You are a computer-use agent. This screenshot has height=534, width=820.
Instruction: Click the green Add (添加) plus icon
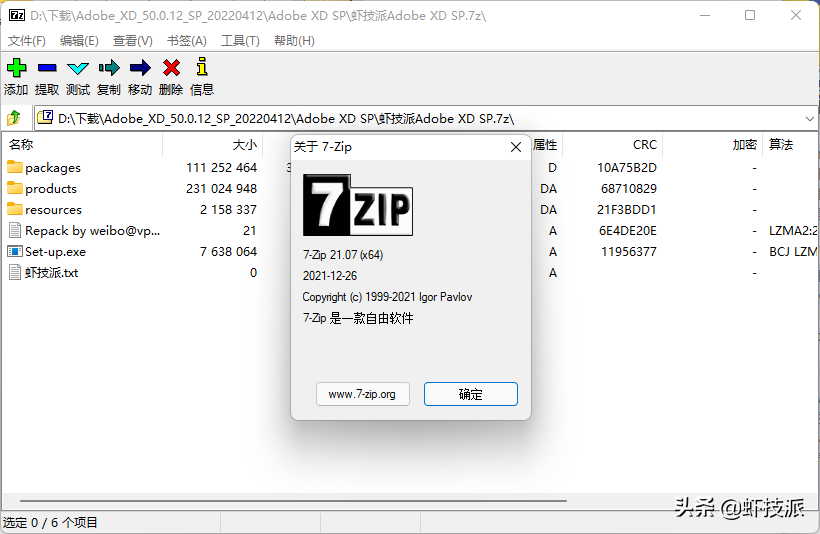(16, 67)
